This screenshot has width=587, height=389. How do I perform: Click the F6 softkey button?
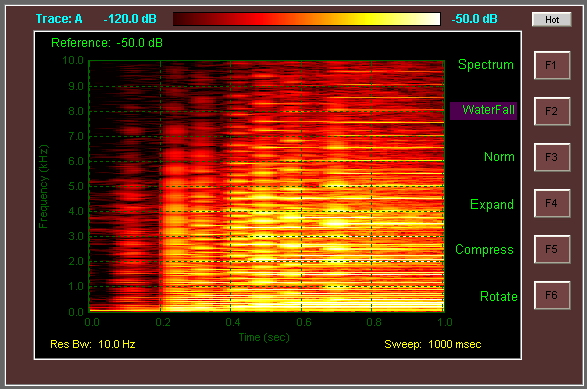(552, 295)
